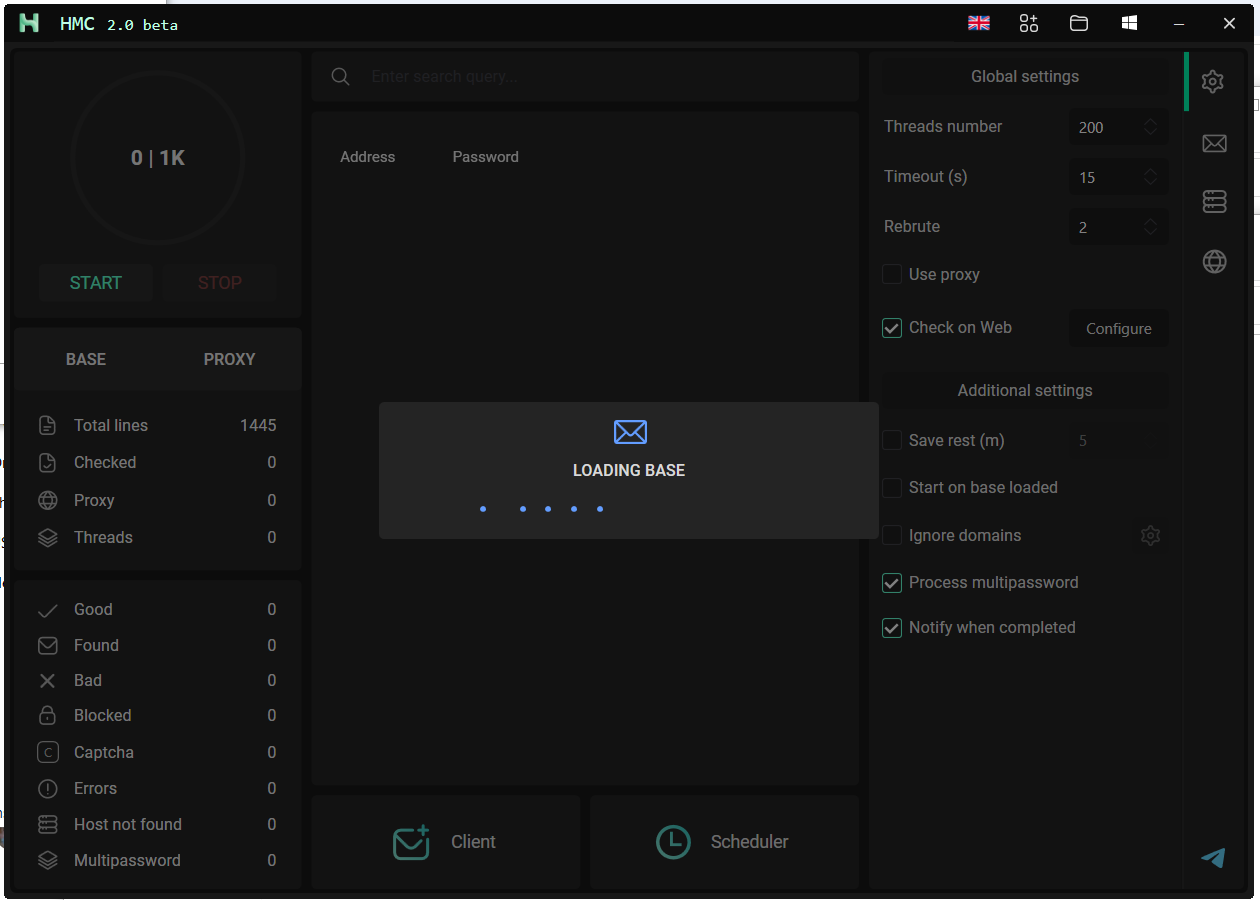Click the Password column header
Image resolution: width=1260 pixels, height=900 pixels.
pos(485,157)
